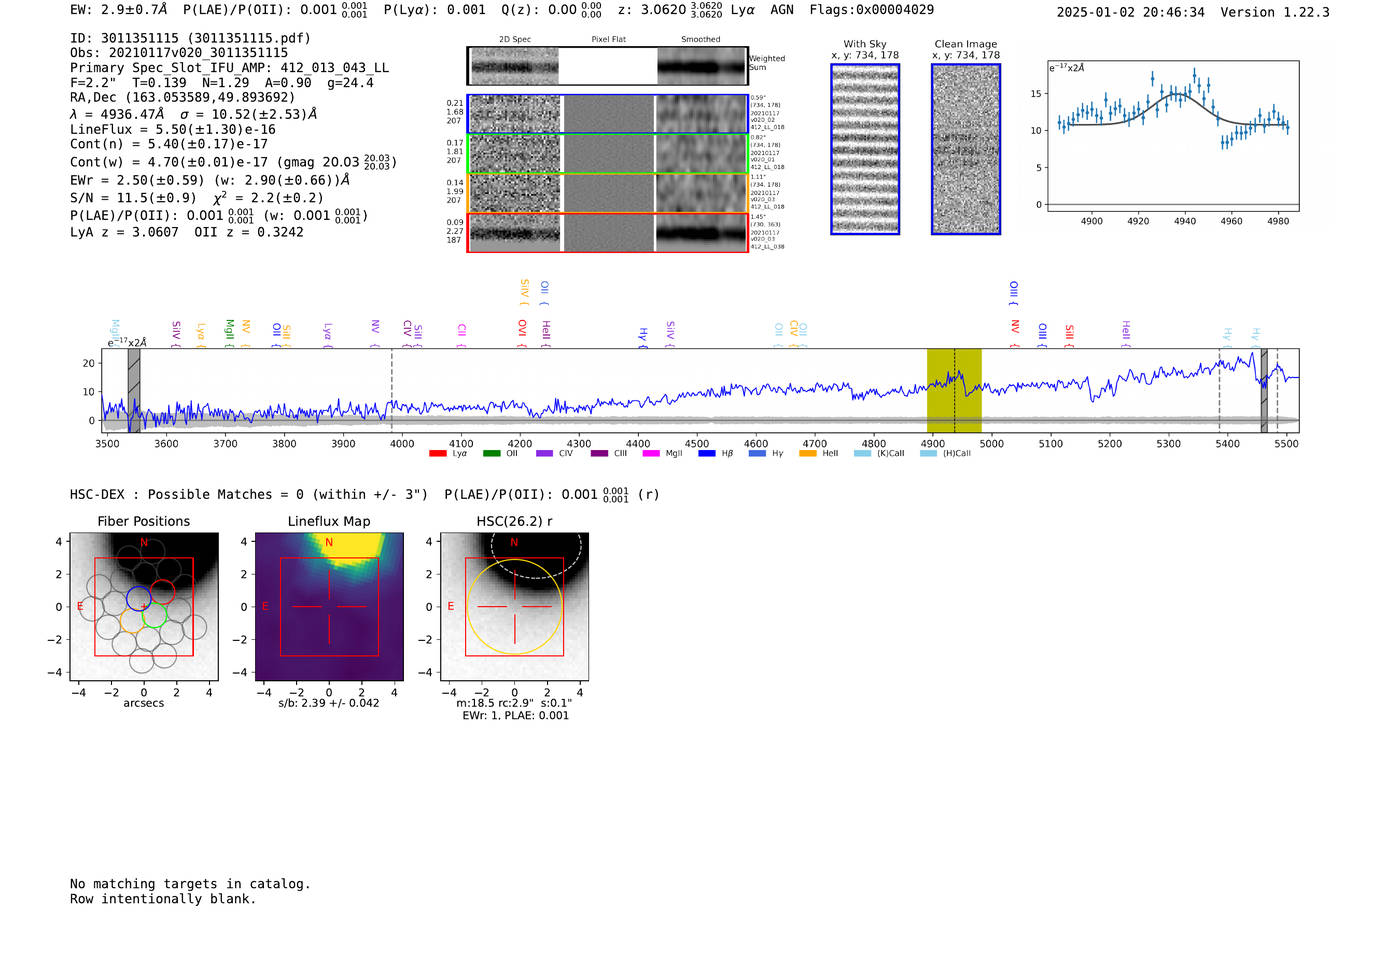This screenshot has width=1400, height=953.
Task: Click the 'LineFlux = 5.50(±1.30)e-16' value
Action: pyautogui.click(x=172, y=130)
